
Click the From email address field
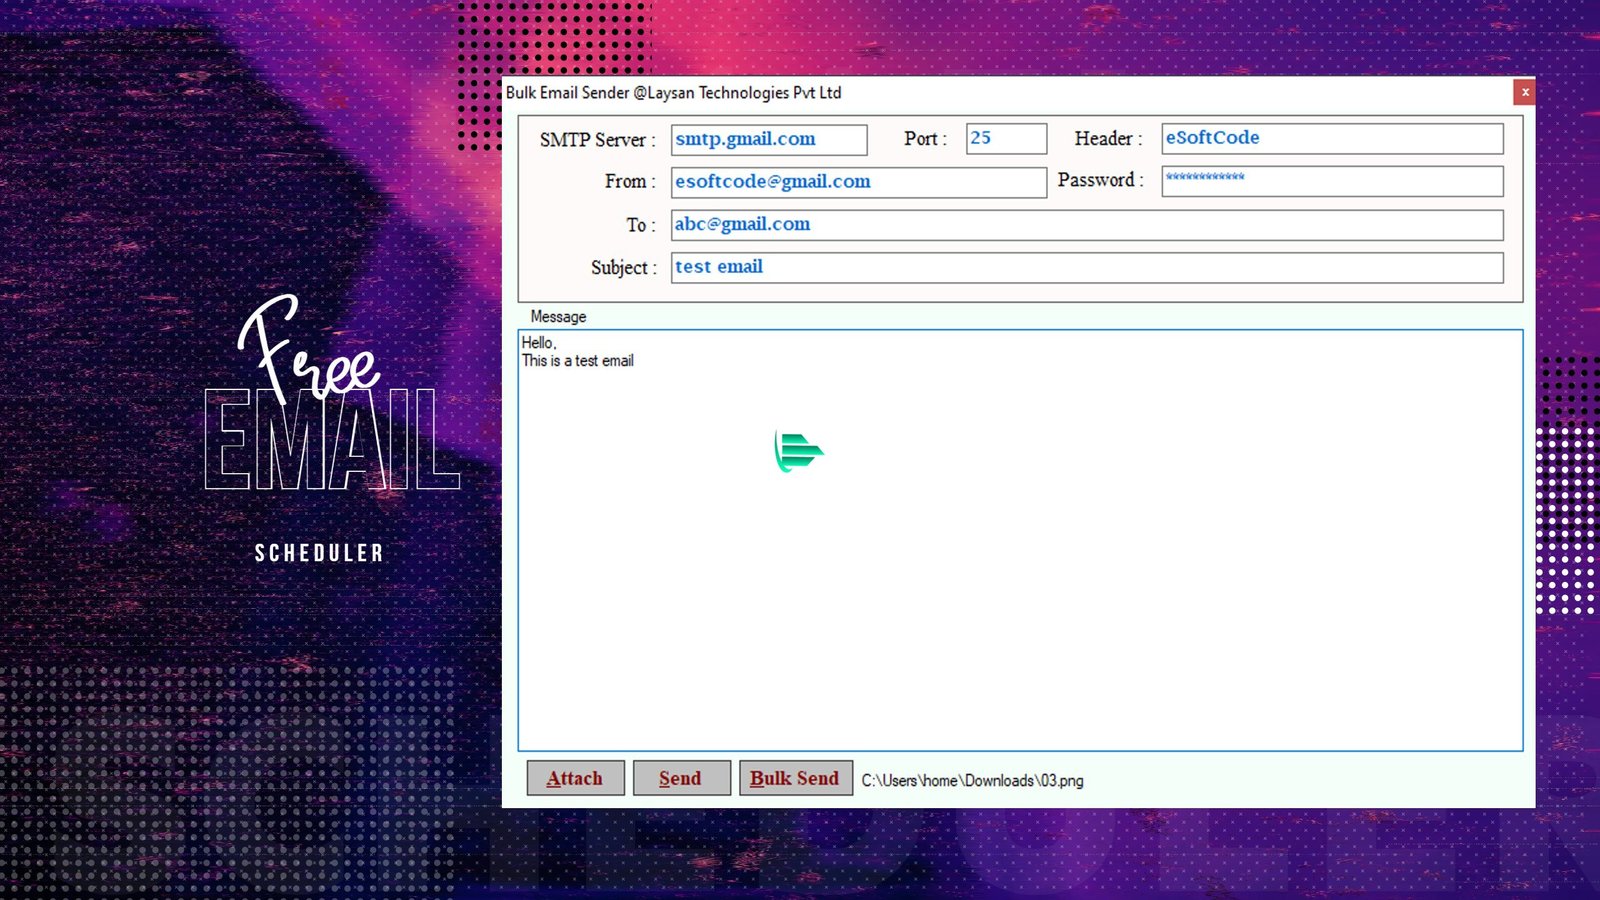[858, 182]
